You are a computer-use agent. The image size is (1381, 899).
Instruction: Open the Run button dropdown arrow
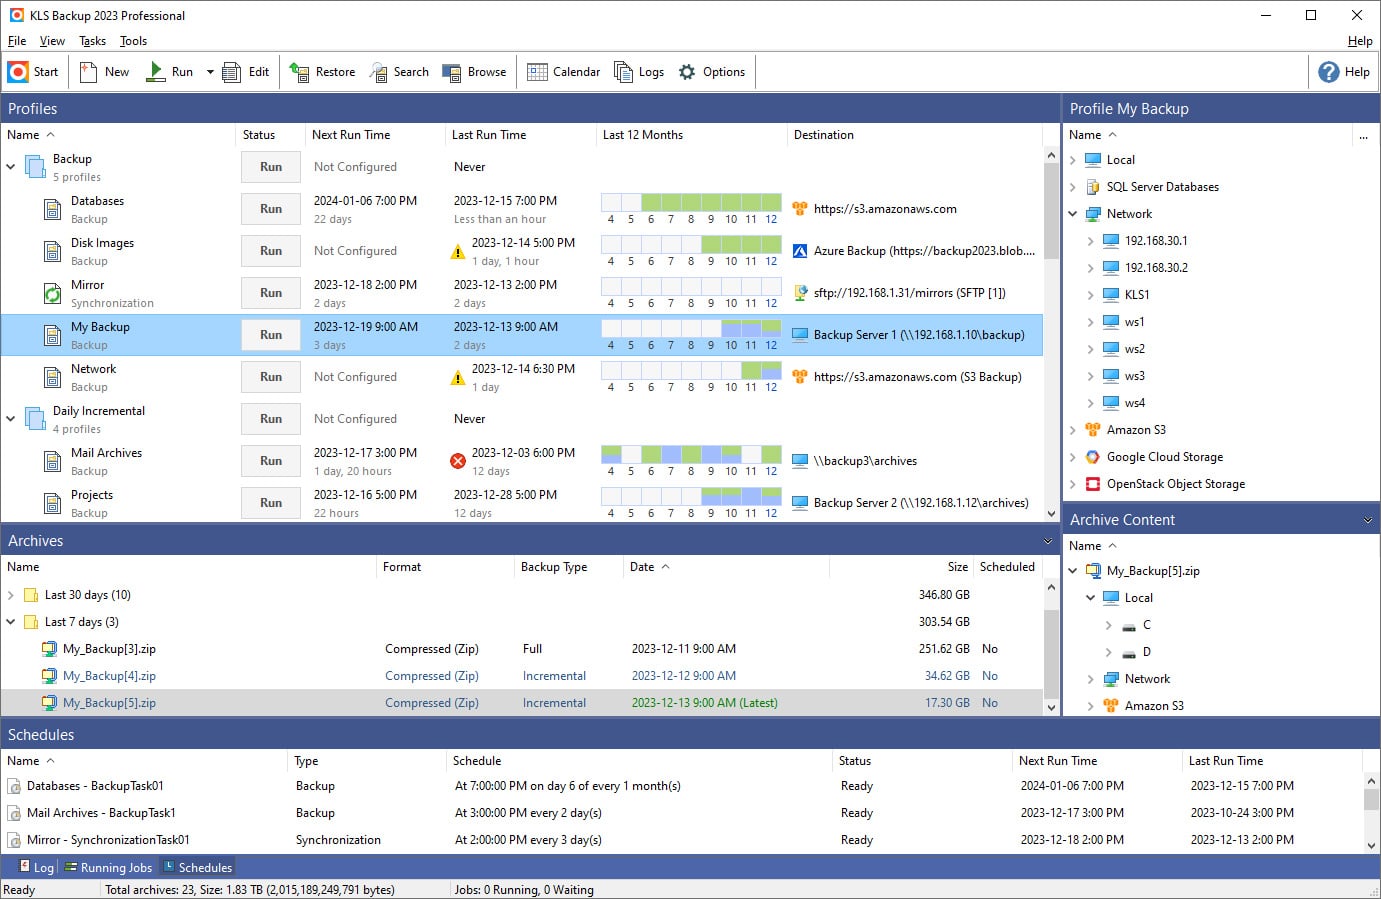pos(209,71)
